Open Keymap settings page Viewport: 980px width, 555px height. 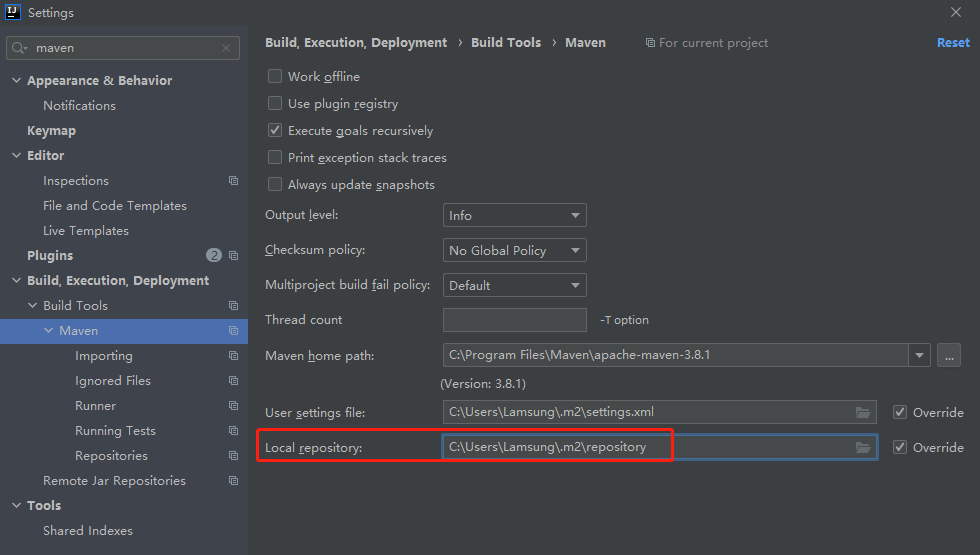point(51,131)
